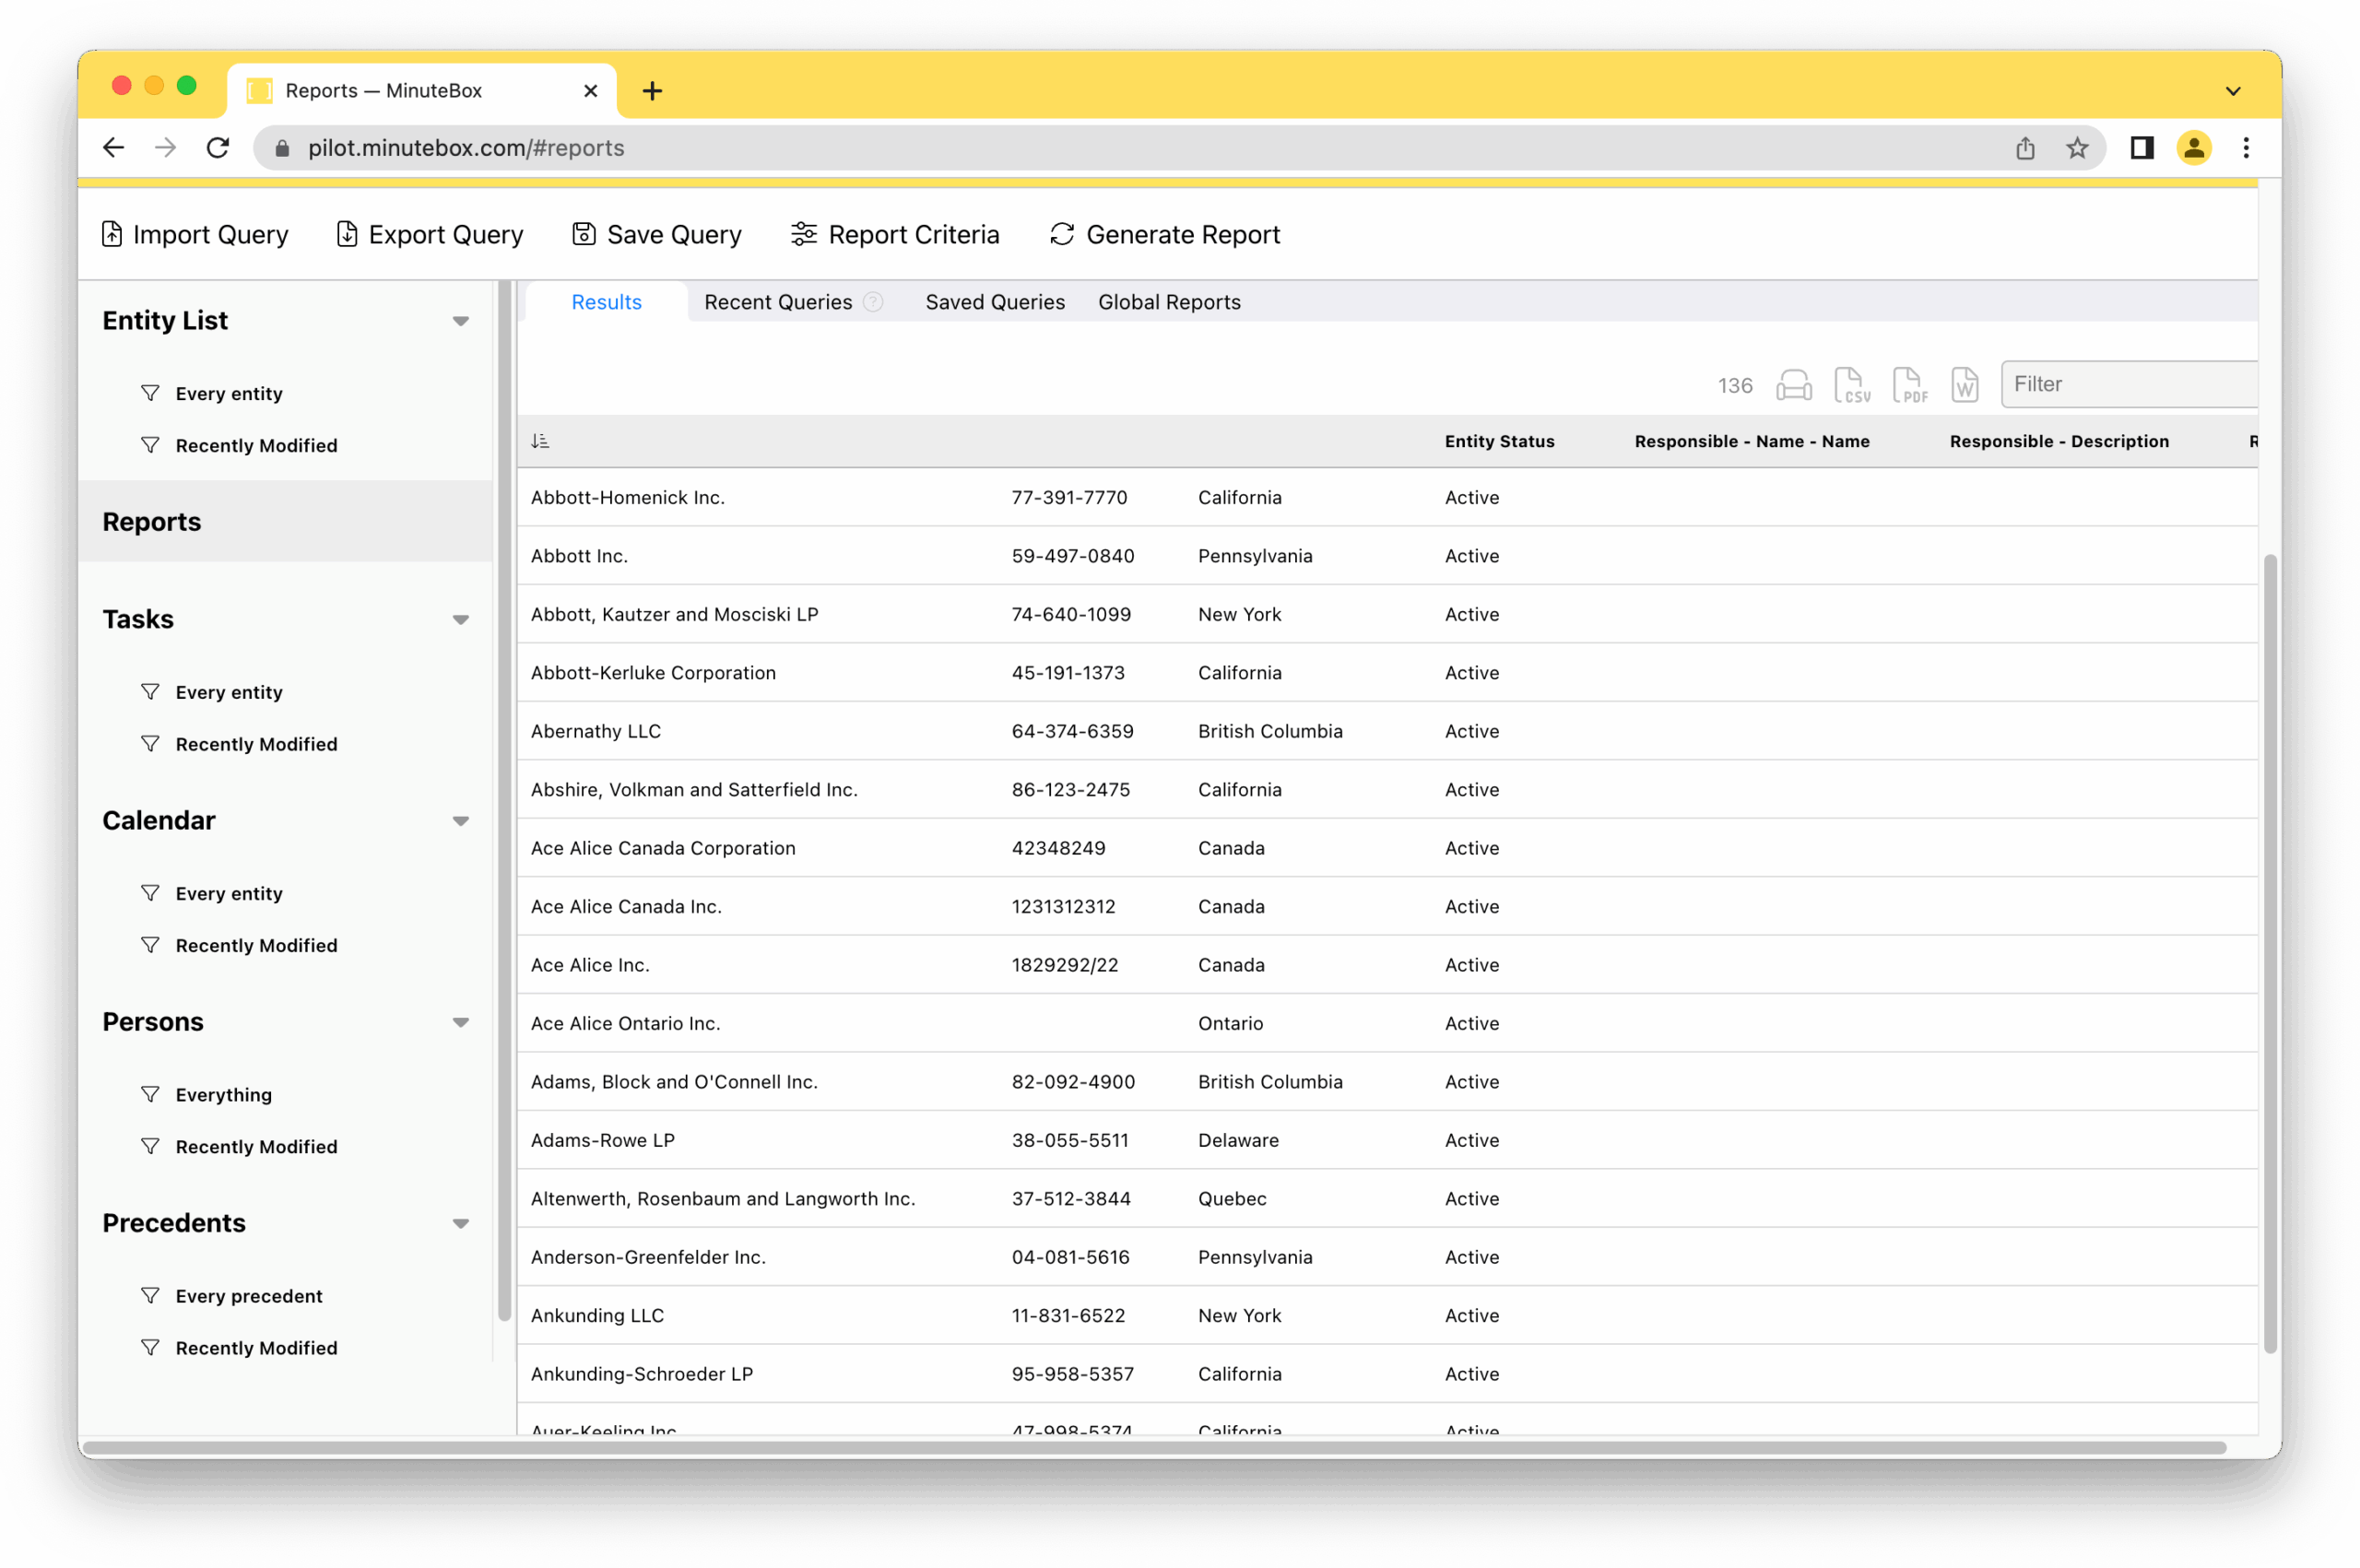Screen dimensions: 2360x1568
Task: Collapse the Entity List section
Action: click(460, 321)
